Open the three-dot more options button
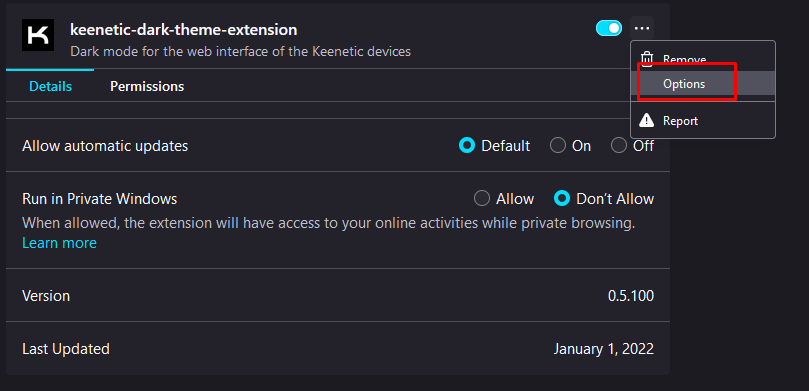The image size is (809, 391). point(642,28)
